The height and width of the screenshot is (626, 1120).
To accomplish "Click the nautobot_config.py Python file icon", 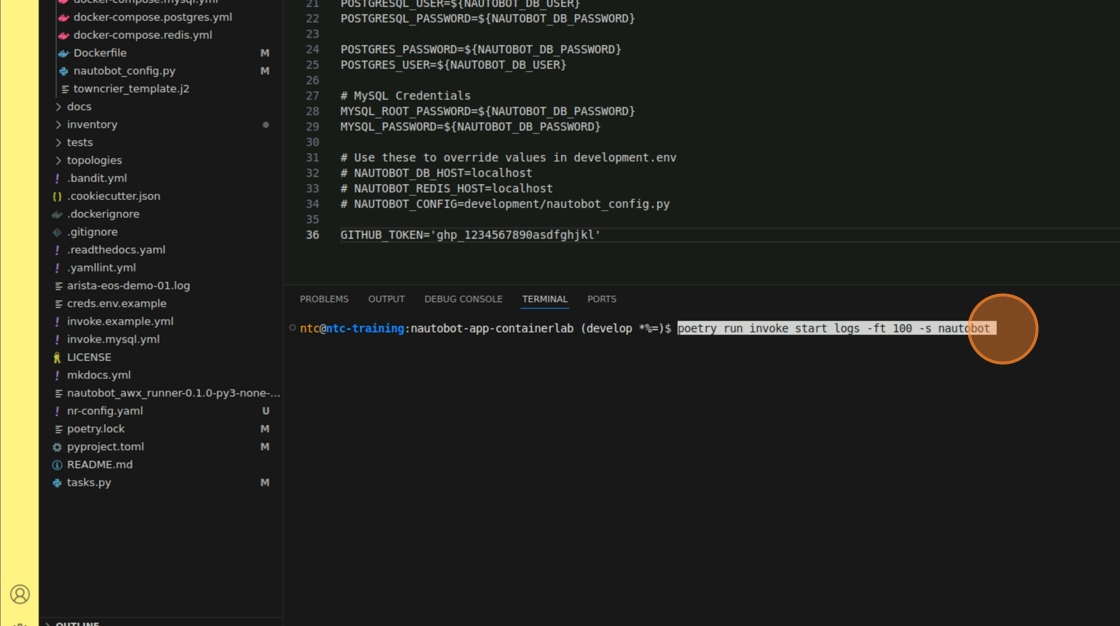I will tap(64, 71).
